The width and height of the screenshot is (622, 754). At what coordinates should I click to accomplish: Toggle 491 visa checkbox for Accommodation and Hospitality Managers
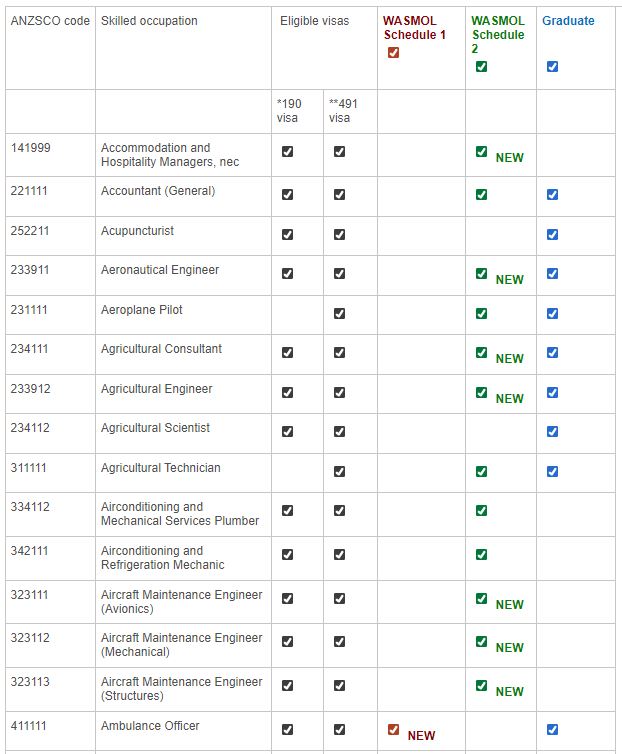click(x=339, y=151)
